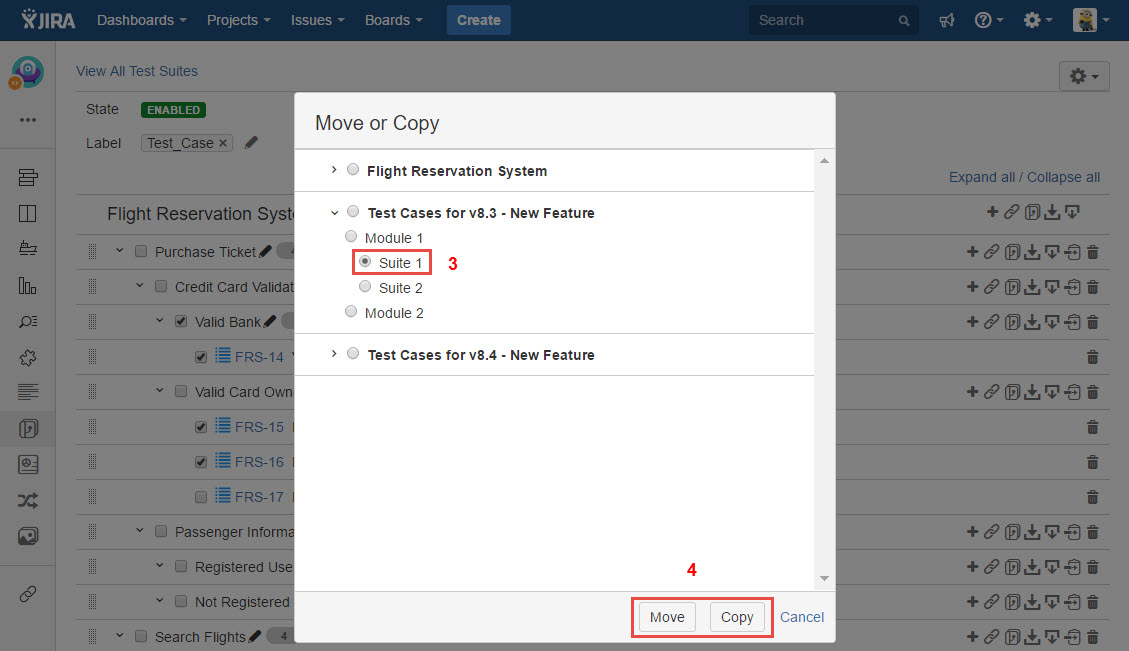Click add icon in Flight Reservation System header row

992,211
